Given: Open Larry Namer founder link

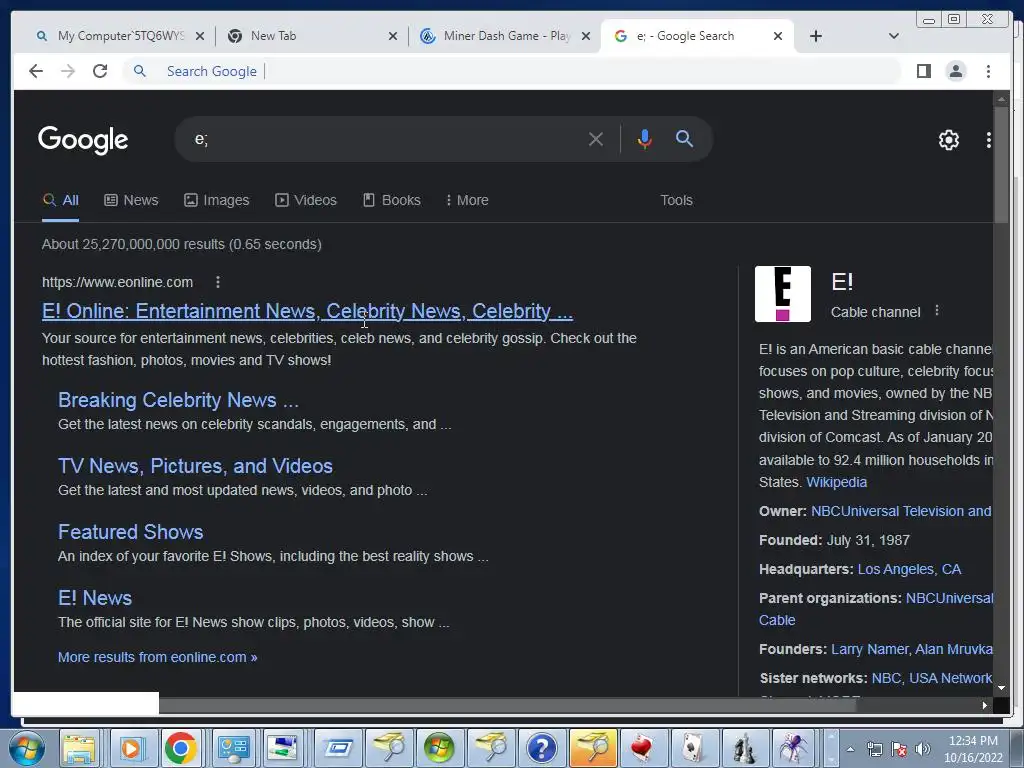Looking at the screenshot, I should pos(869,649).
